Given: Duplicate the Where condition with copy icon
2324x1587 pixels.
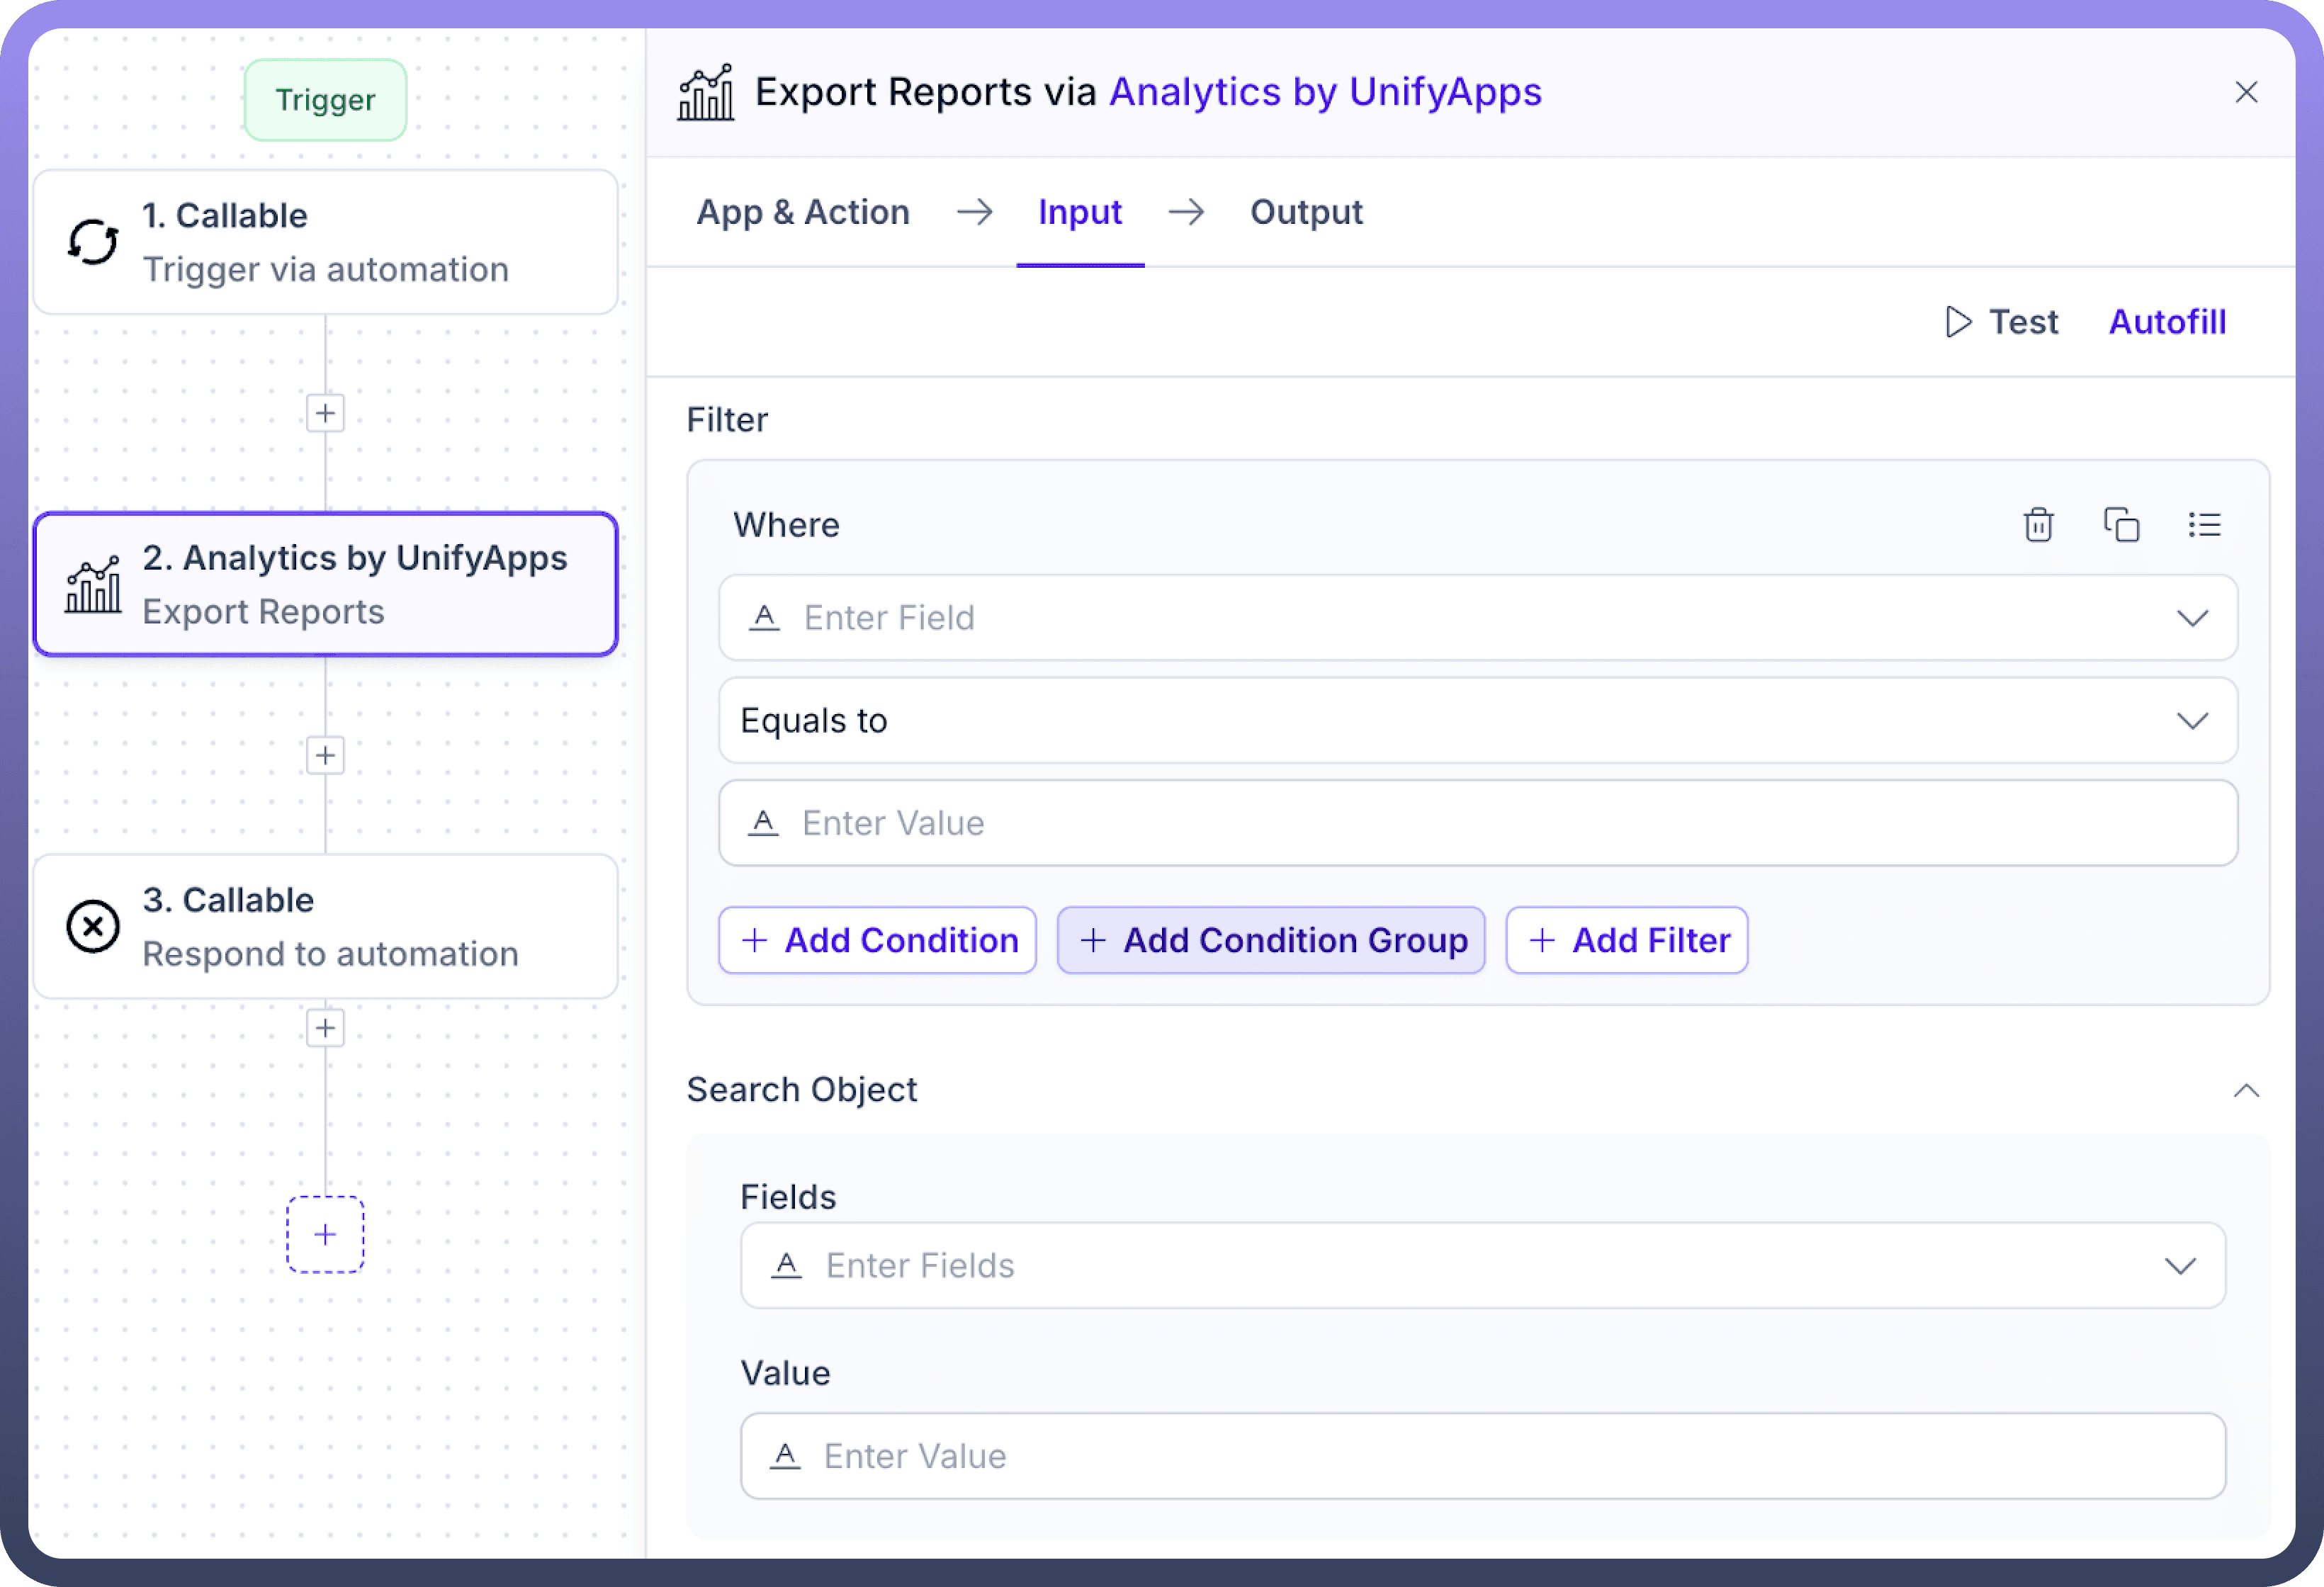Looking at the screenshot, I should pyautogui.click(x=2121, y=525).
